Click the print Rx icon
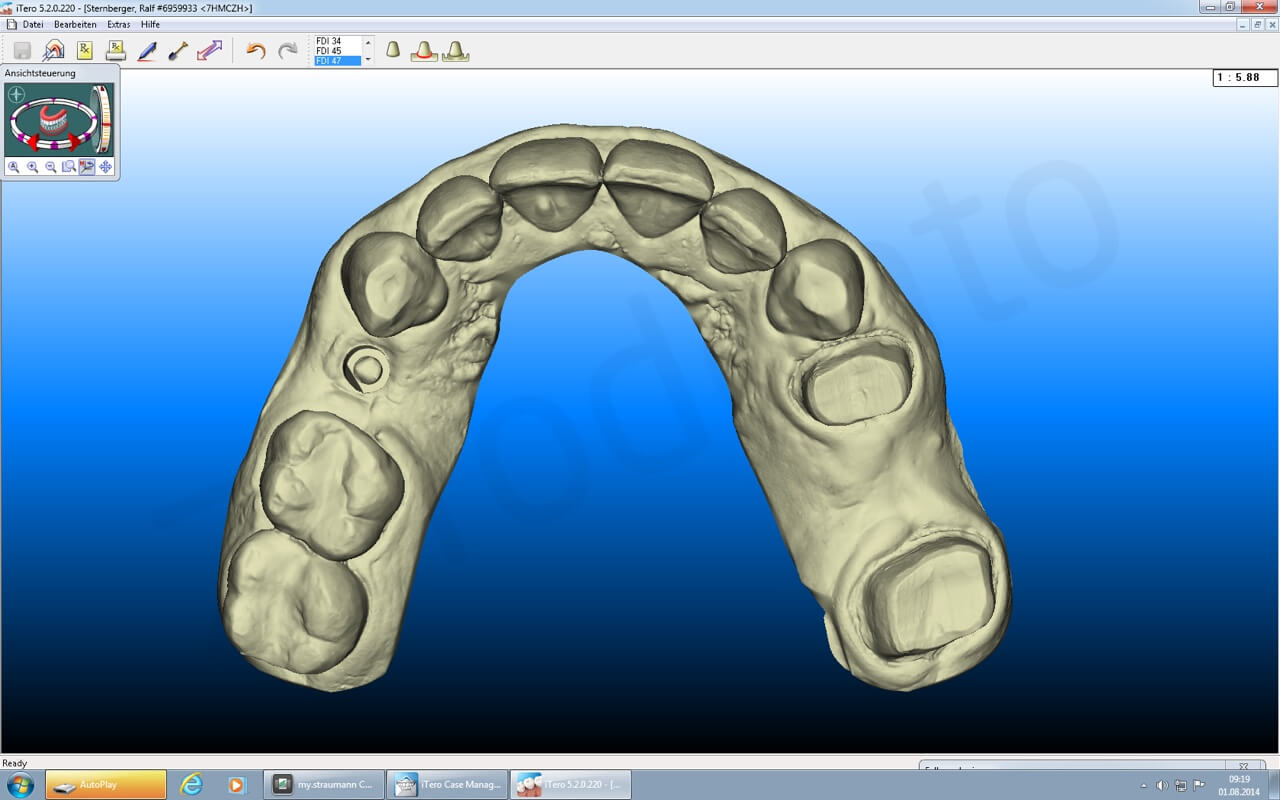 116,50
